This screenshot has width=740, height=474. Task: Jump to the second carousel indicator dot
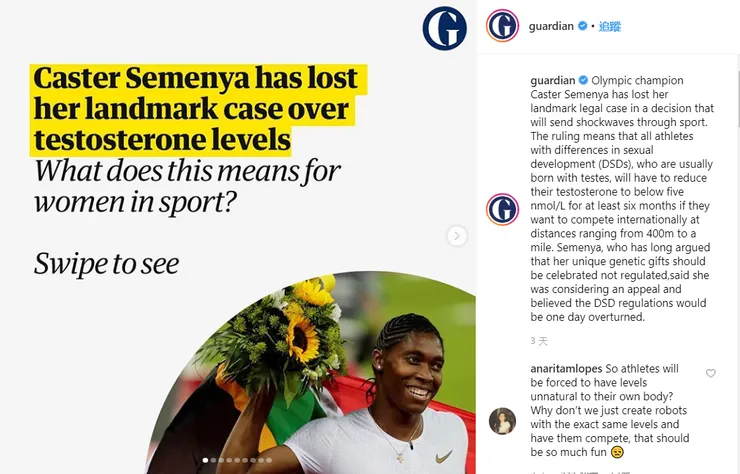coord(215,461)
